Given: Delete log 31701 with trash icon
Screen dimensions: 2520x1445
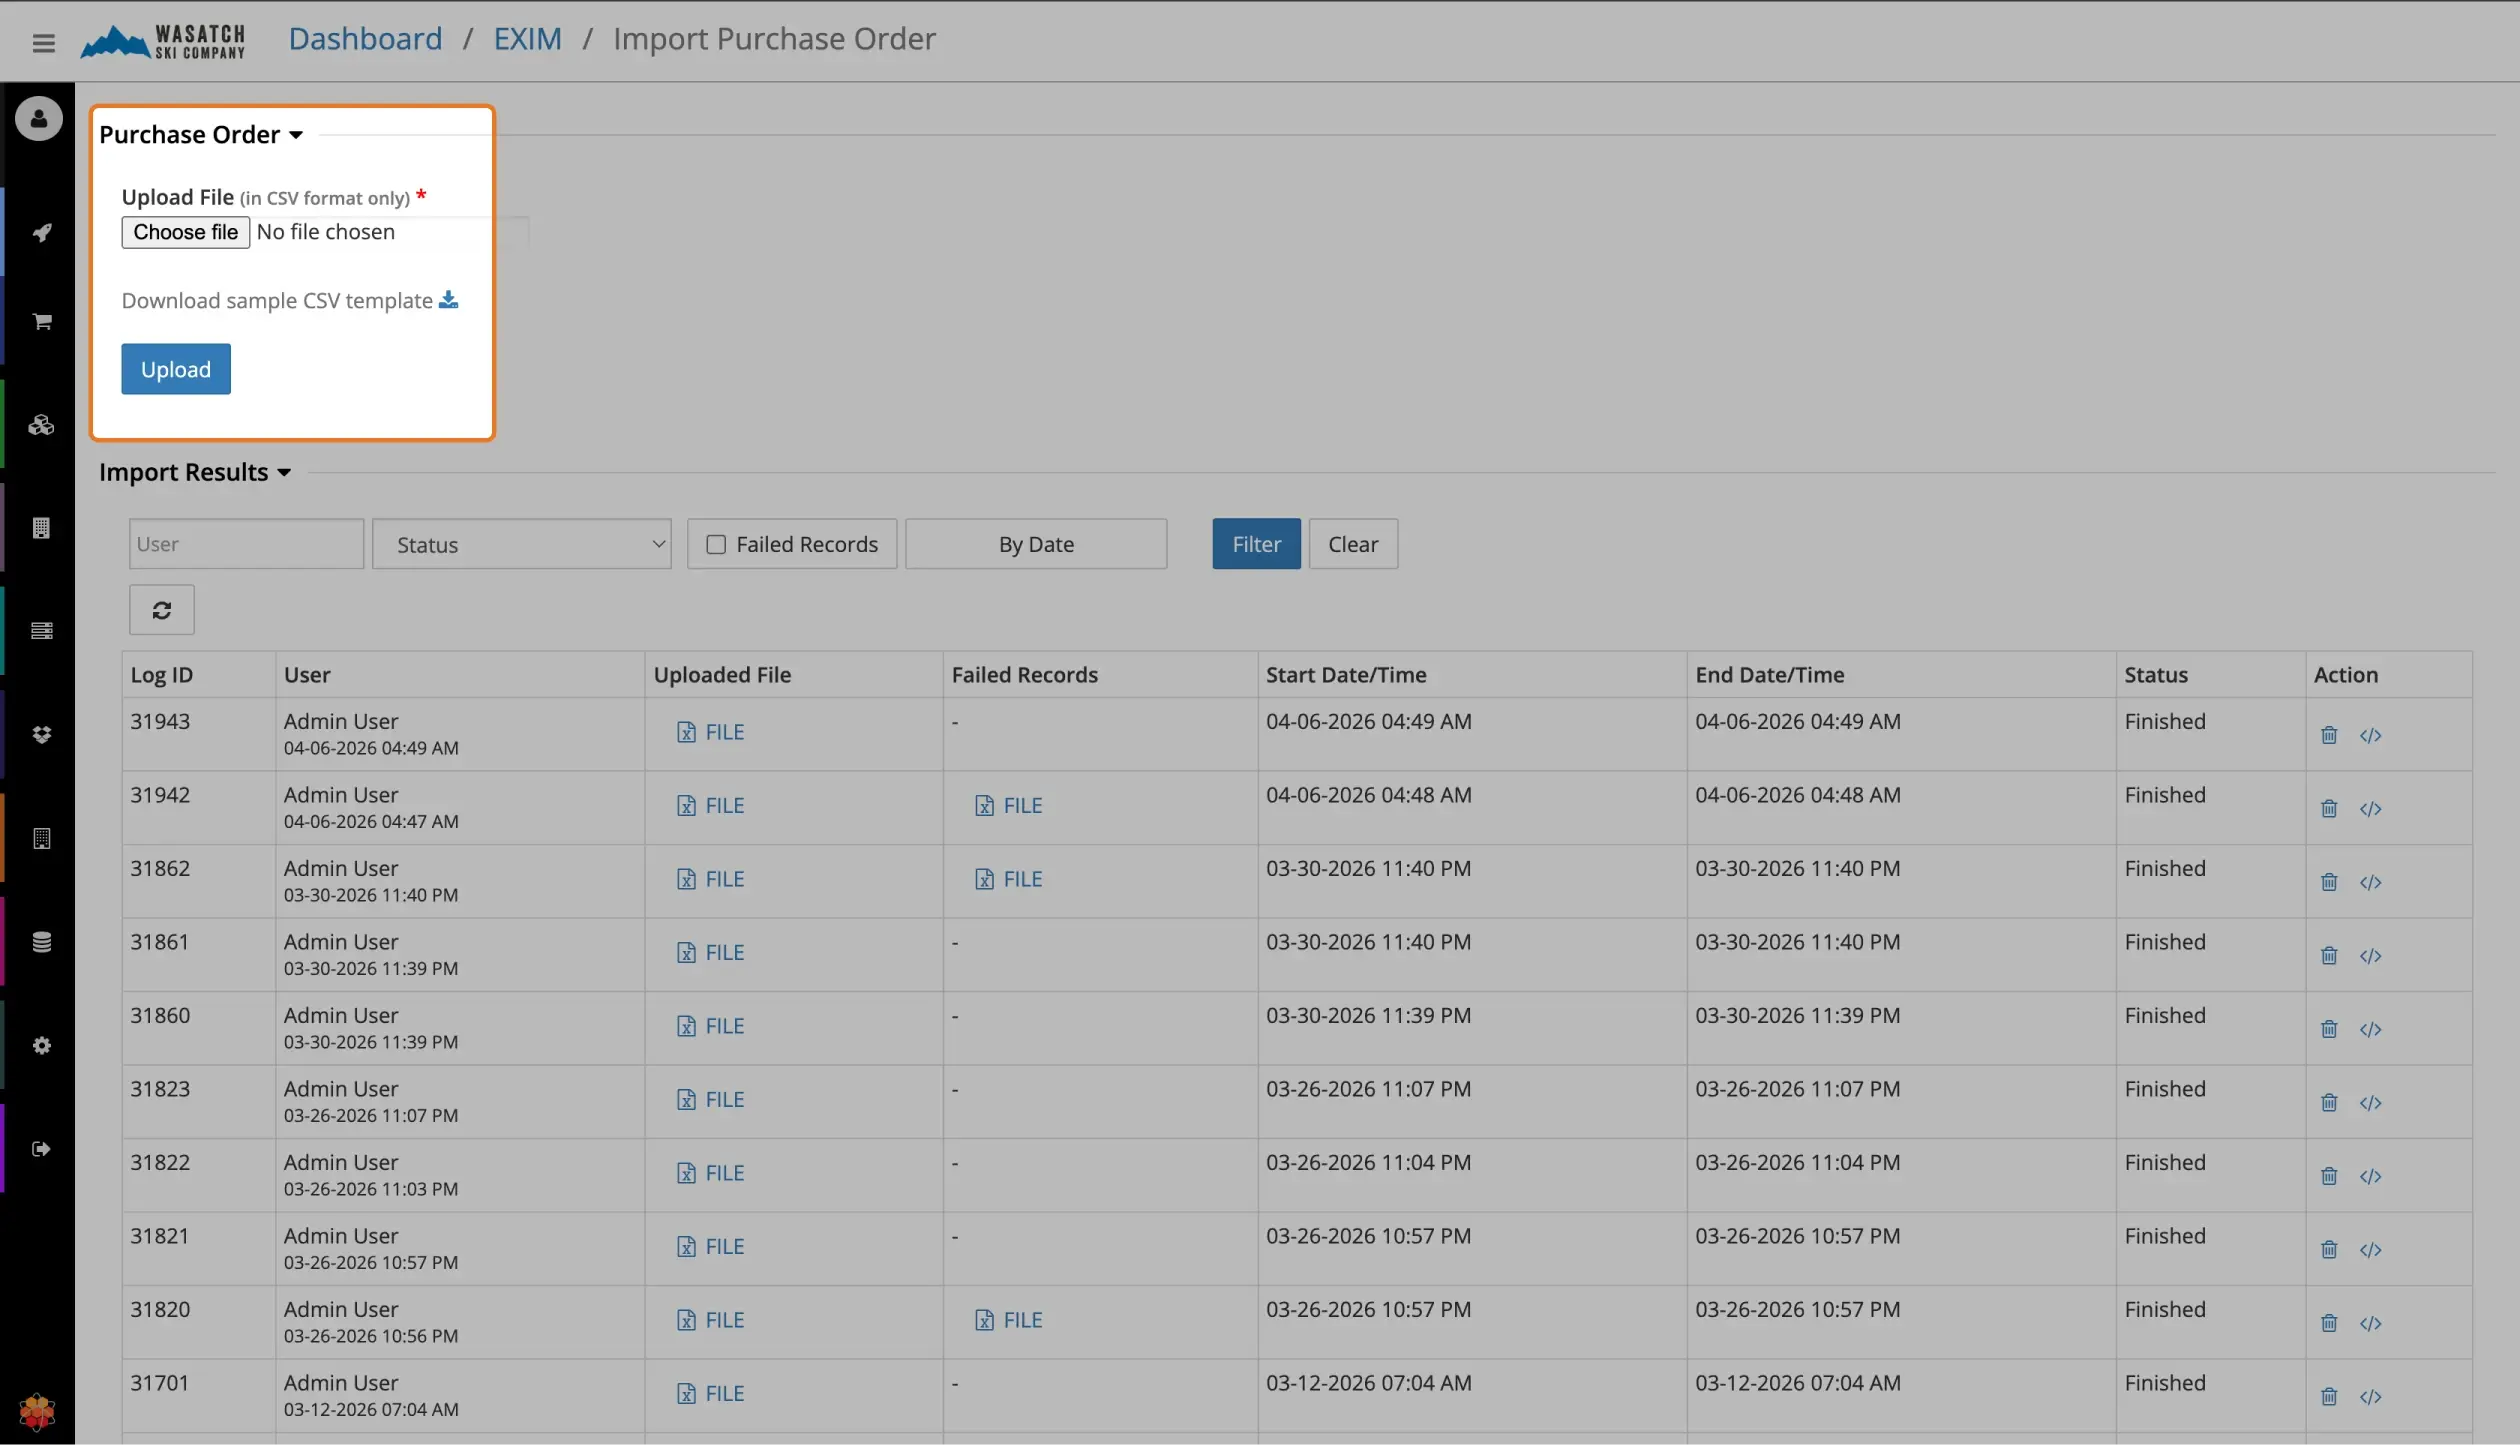Looking at the screenshot, I should tap(2329, 1396).
